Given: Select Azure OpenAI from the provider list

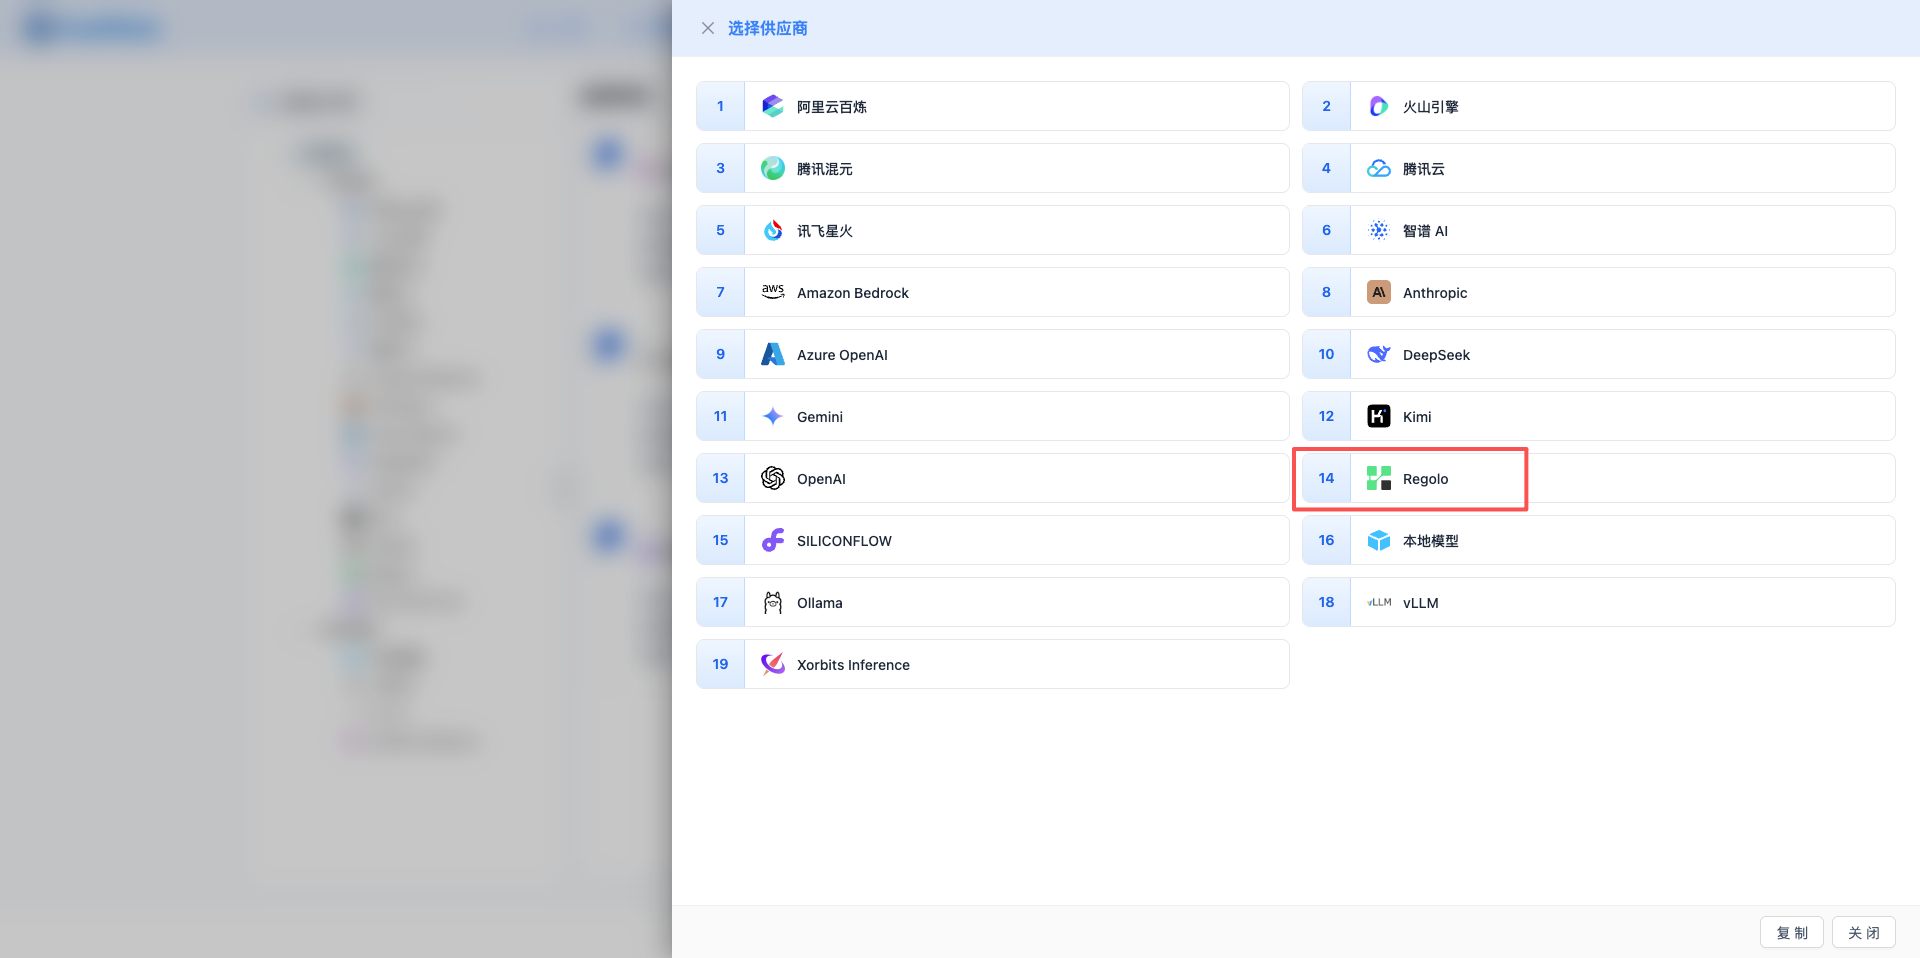Looking at the screenshot, I should pos(842,355).
